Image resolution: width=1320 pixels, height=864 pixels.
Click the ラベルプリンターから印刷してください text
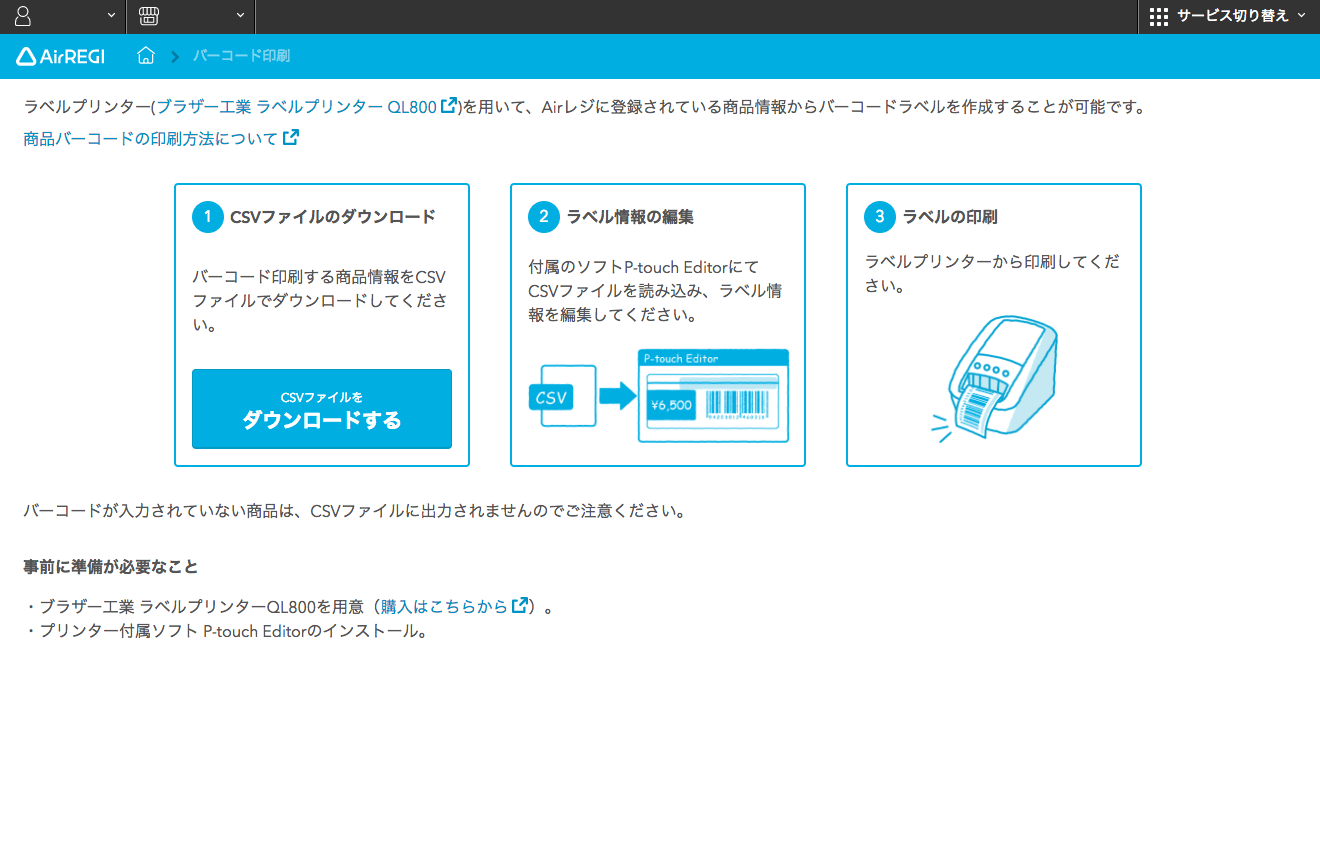coord(992,273)
